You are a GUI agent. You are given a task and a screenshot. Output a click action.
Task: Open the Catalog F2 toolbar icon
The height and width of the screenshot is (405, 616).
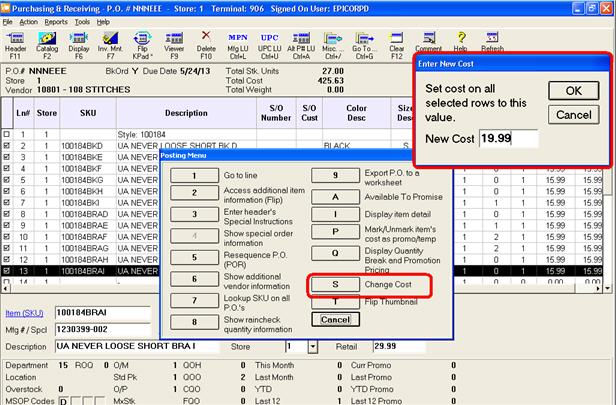48,40
